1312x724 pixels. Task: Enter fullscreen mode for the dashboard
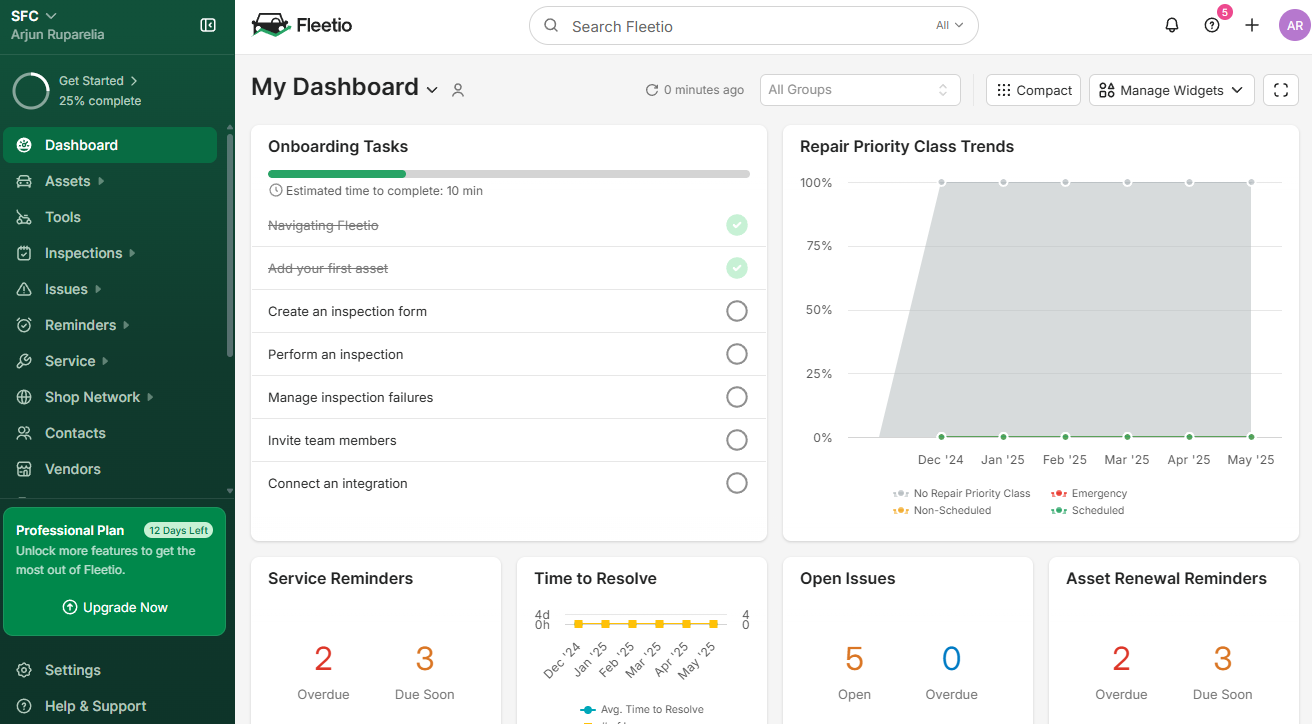click(x=1280, y=90)
